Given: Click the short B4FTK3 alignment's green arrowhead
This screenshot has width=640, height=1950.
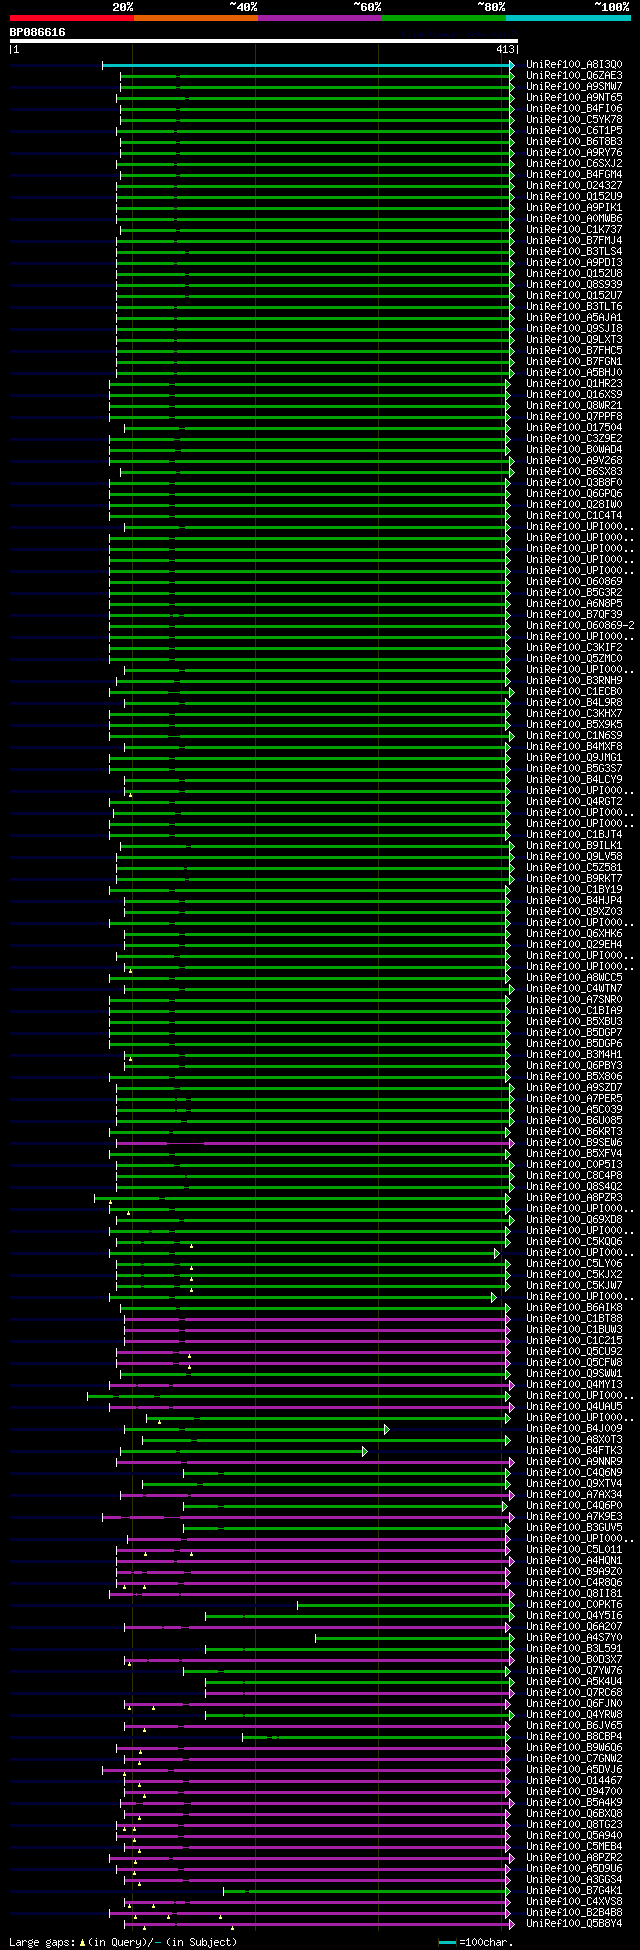Looking at the screenshot, I should tap(365, 1451).
